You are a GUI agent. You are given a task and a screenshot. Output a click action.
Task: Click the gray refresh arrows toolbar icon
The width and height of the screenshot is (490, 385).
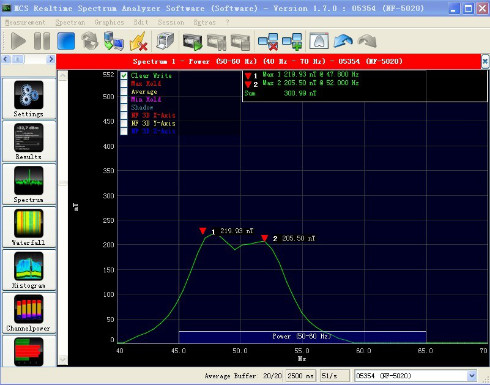pos(90,41)
